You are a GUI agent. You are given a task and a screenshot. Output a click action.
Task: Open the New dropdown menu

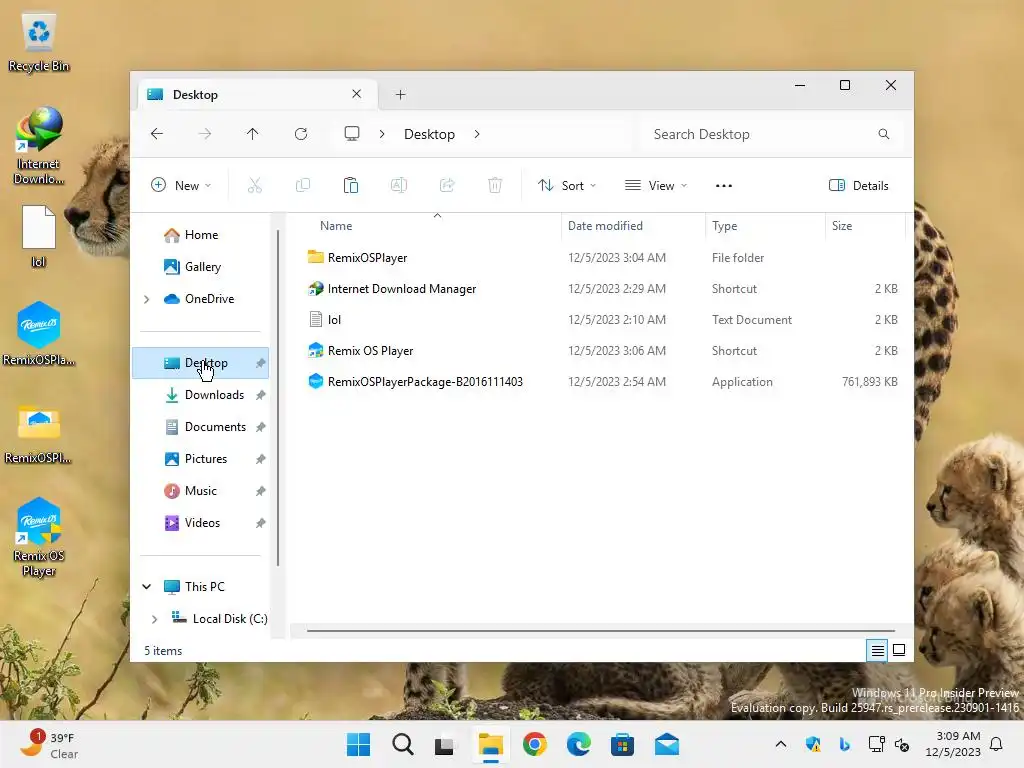pyautogui.click(x=181, y=185)
